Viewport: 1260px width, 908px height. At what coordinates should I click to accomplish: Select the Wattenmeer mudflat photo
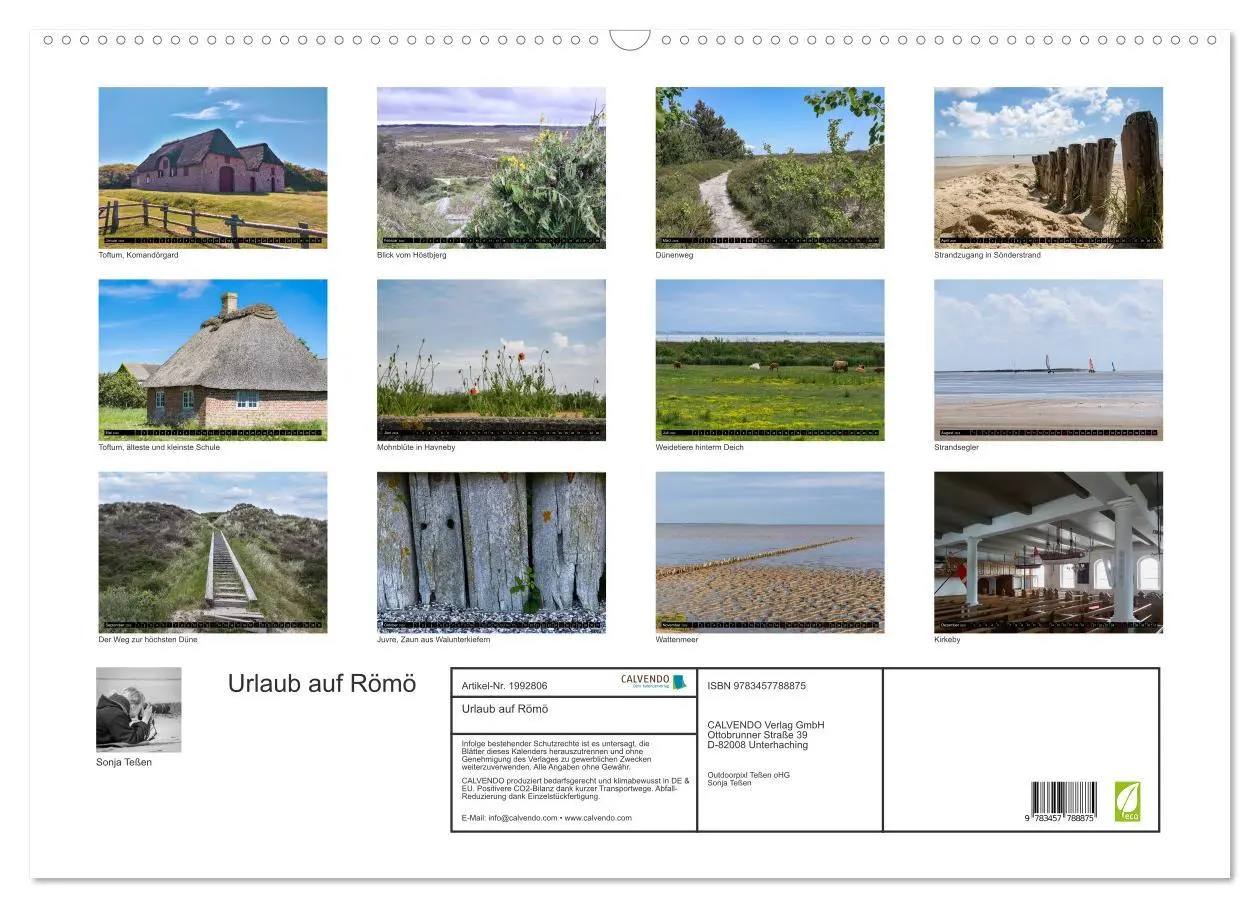[x=770, y=552]
